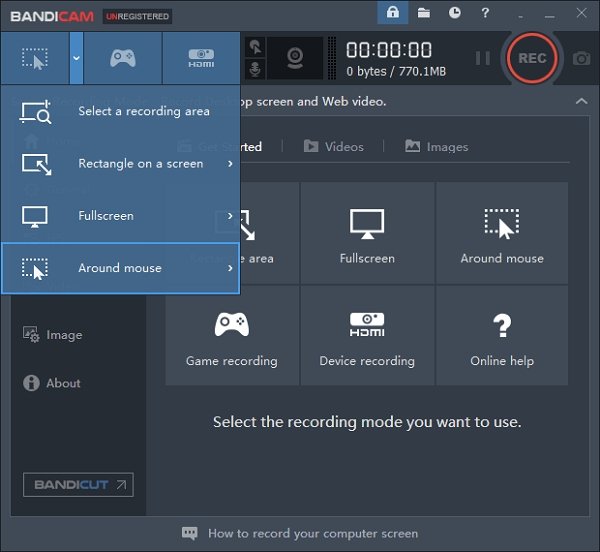Click the recording timer display

389,50
